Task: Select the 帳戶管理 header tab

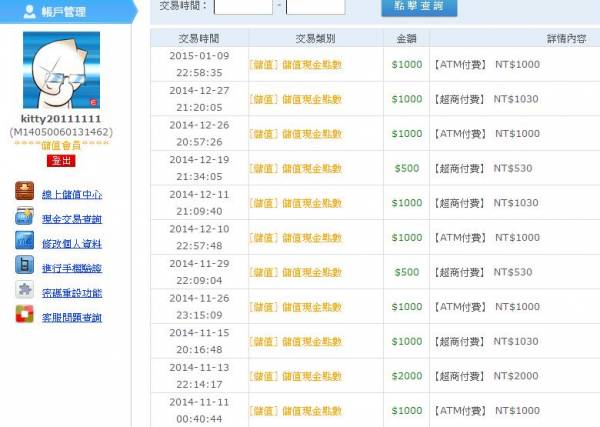Action: [x=61, y=12]
